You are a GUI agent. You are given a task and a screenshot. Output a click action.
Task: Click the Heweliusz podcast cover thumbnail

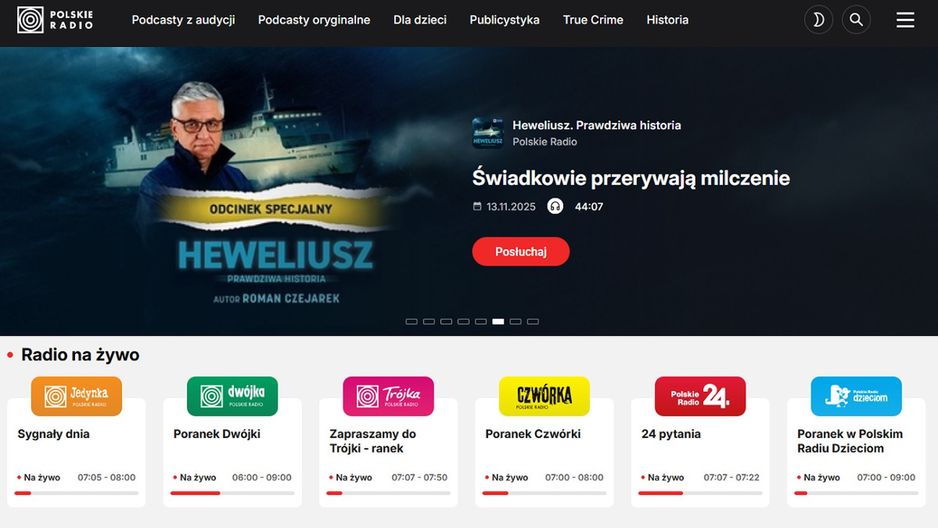coord(488,133)
